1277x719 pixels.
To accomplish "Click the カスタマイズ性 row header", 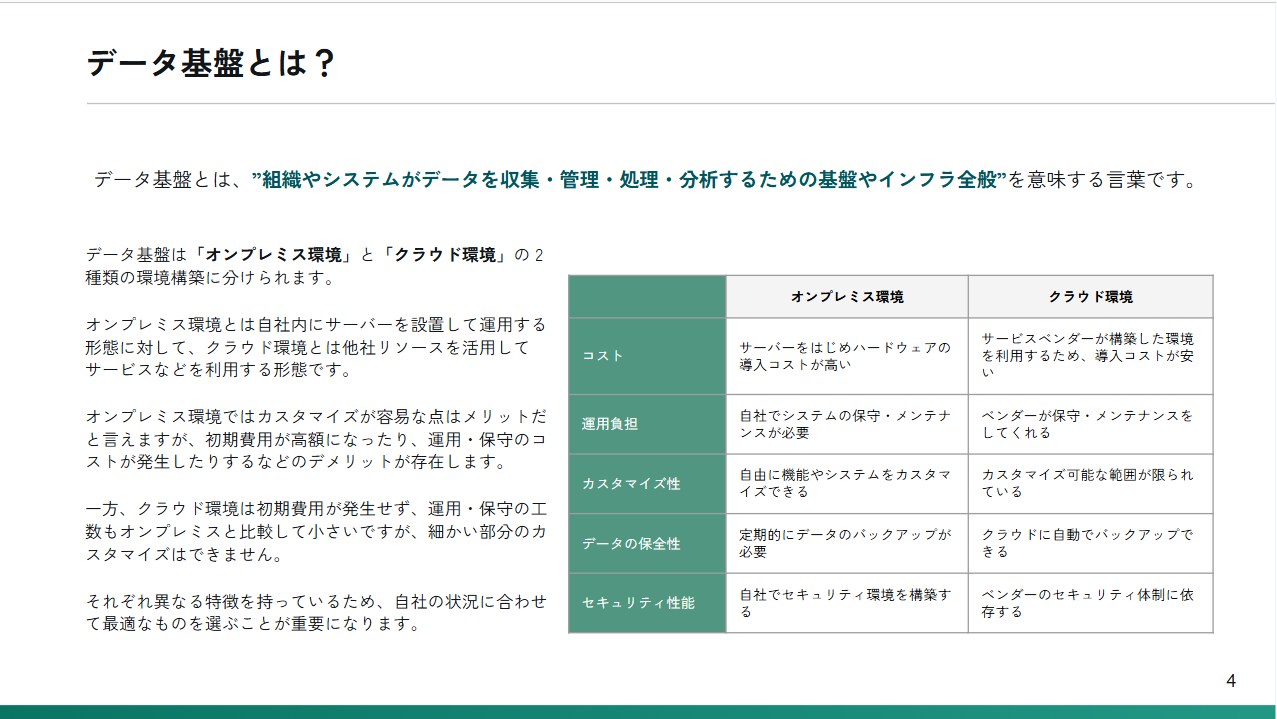I will (646, 484).
